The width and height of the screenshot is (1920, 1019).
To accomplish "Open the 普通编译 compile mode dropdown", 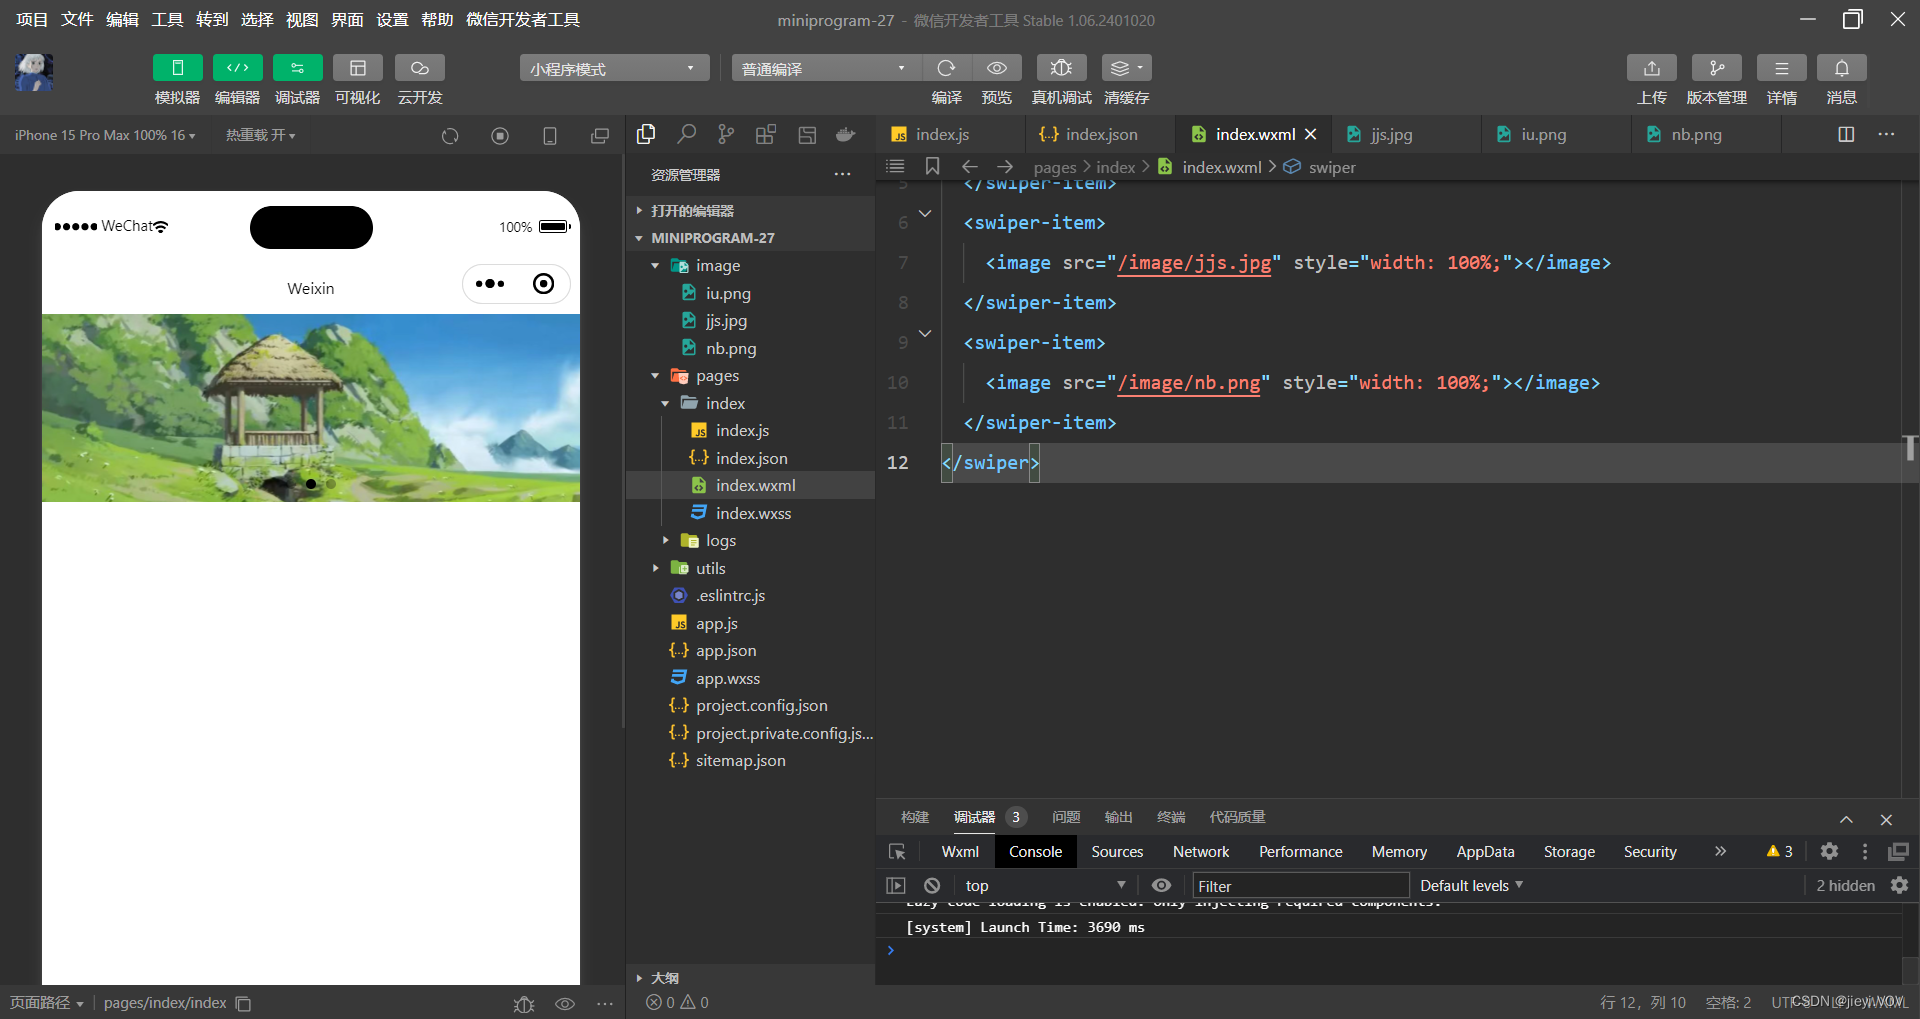I will point(825,68).
